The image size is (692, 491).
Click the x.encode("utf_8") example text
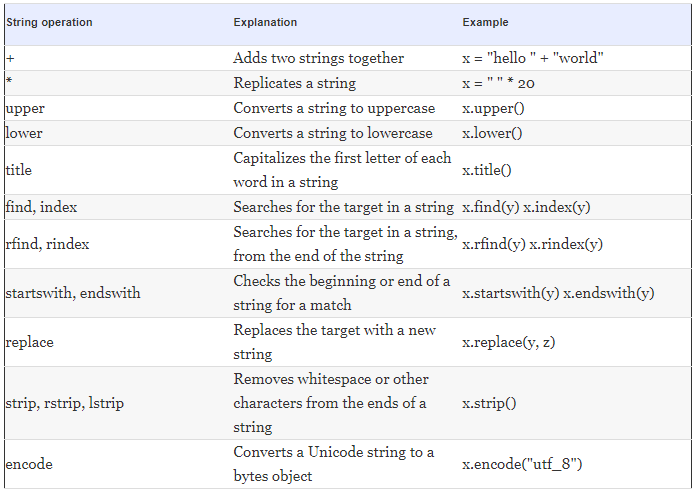522,464
